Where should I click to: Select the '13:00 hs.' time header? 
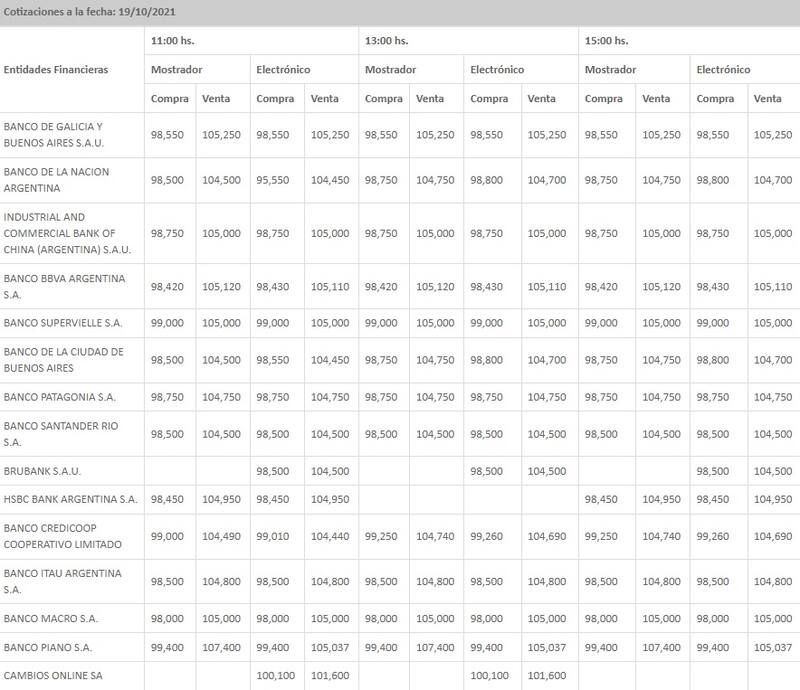387,41
